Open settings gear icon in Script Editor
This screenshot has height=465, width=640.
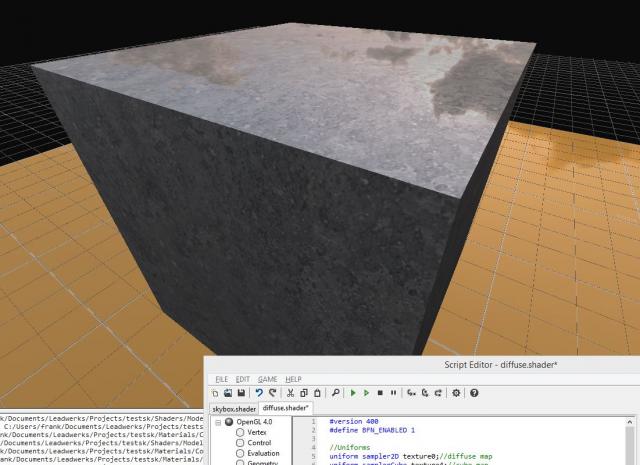(x=456, y=393)
